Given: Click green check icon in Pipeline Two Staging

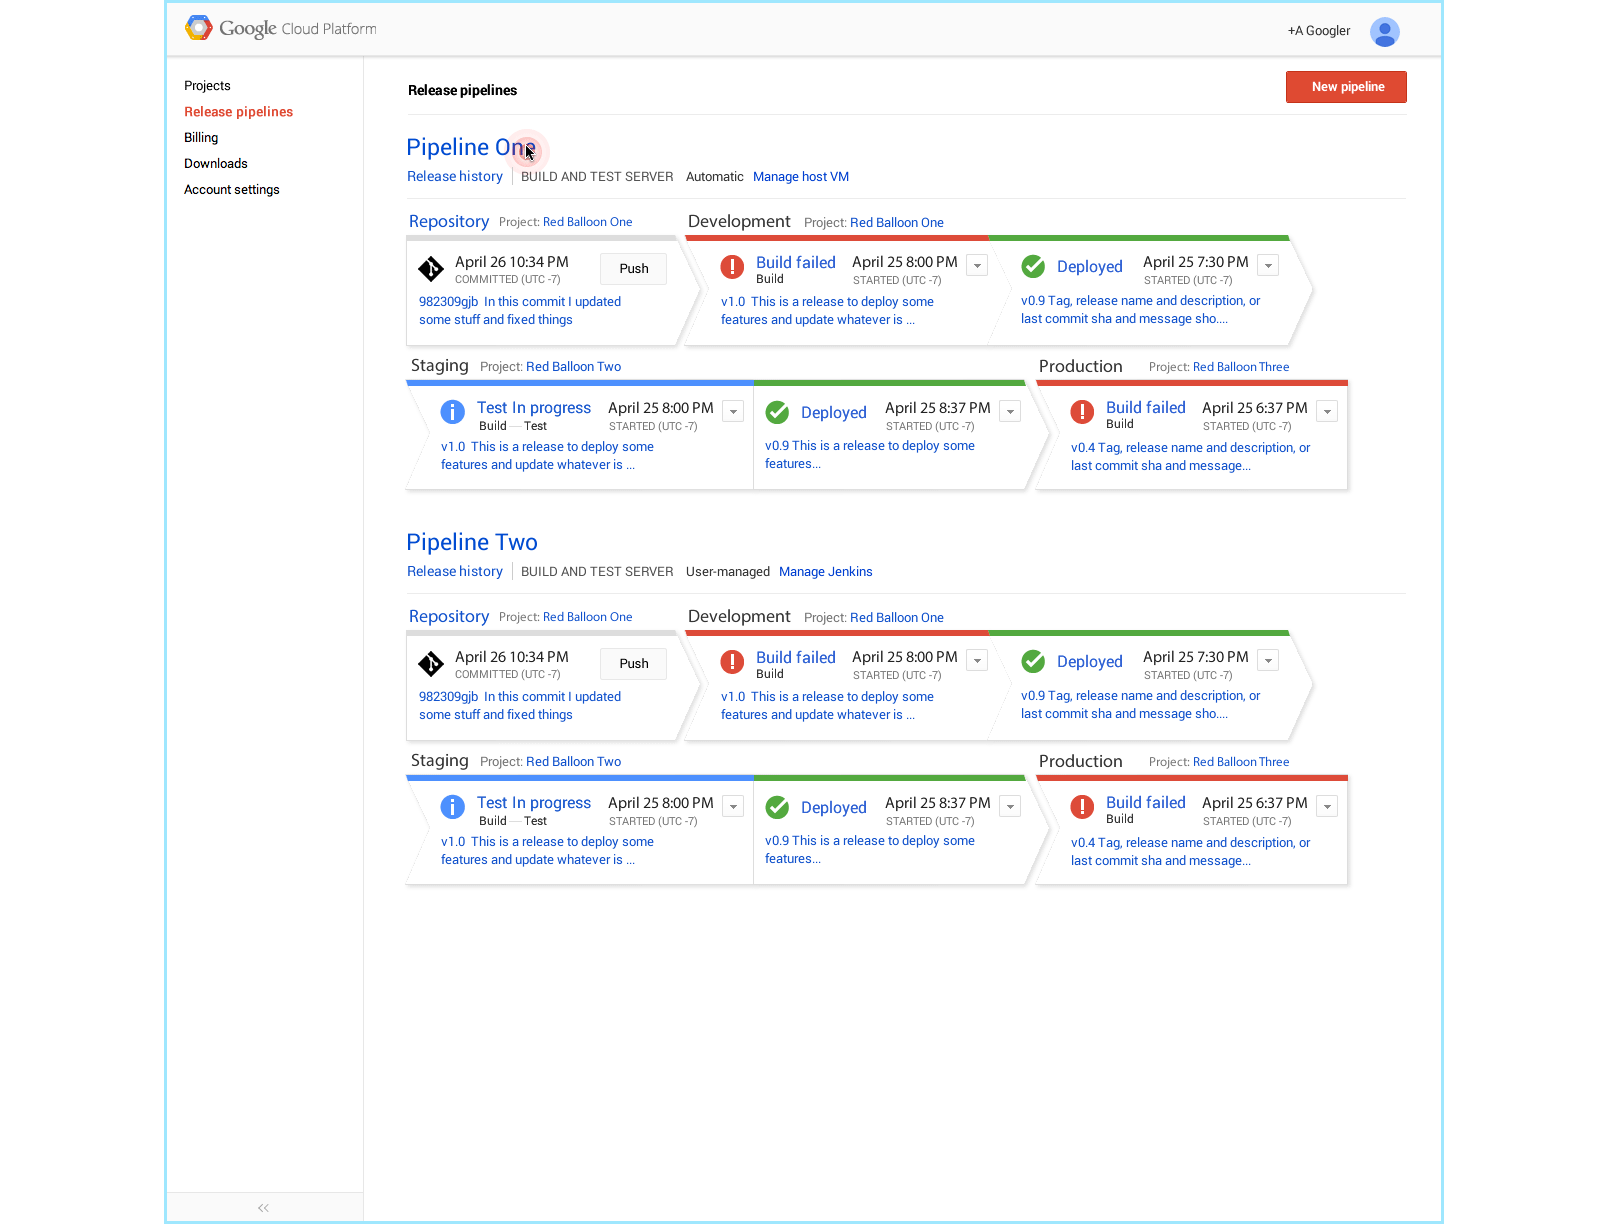Looking at the screenshot, I should coord(777,807).
